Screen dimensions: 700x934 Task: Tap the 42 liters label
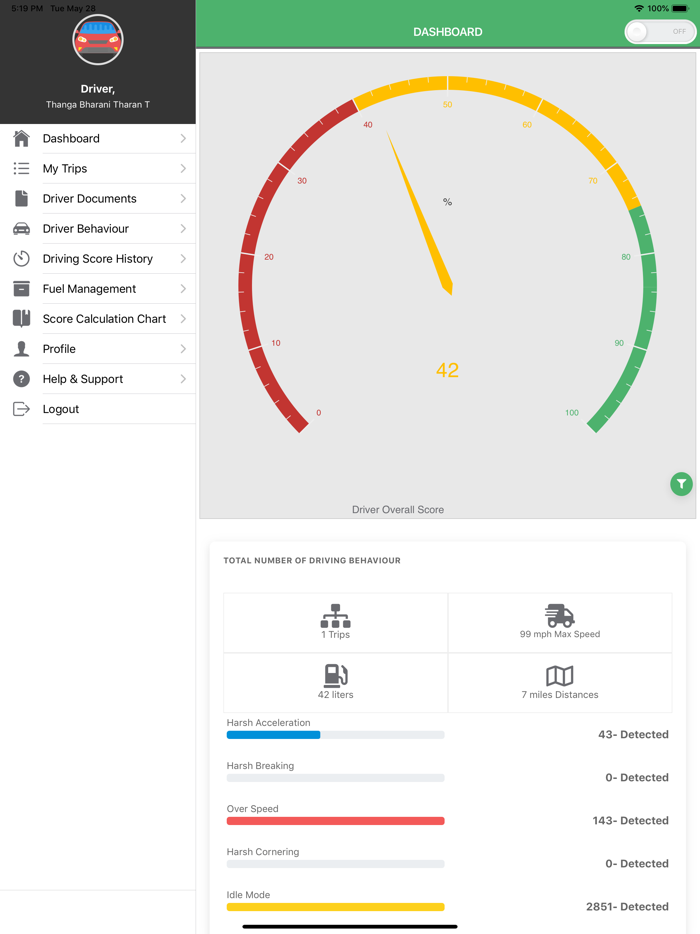click(335, 695)
